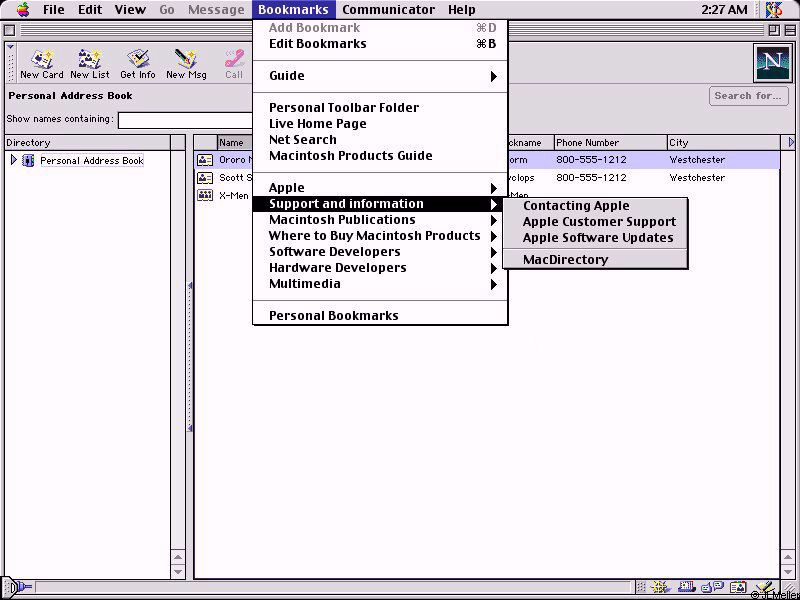Open the Inbox mailbox icon in the component bar
The height and width of the screenshot is (600, 800).
tap(686, 588)
